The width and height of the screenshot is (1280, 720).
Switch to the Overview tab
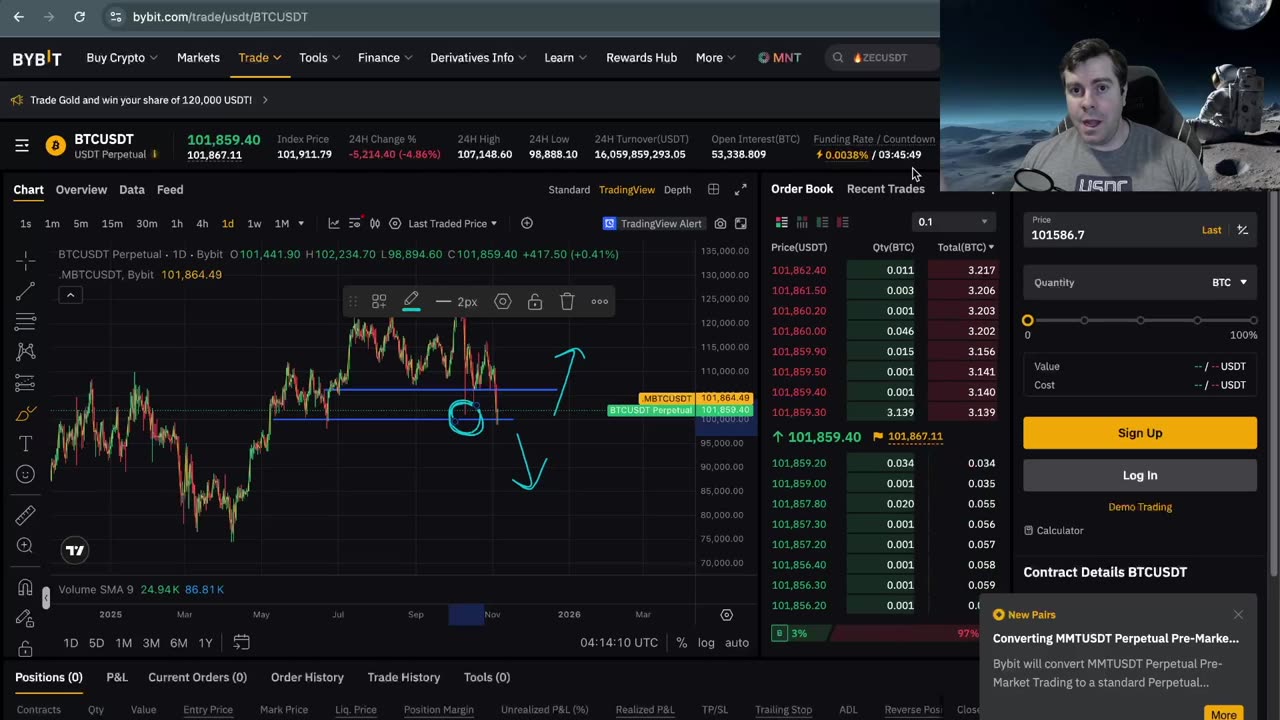click(x=81, y=189)
